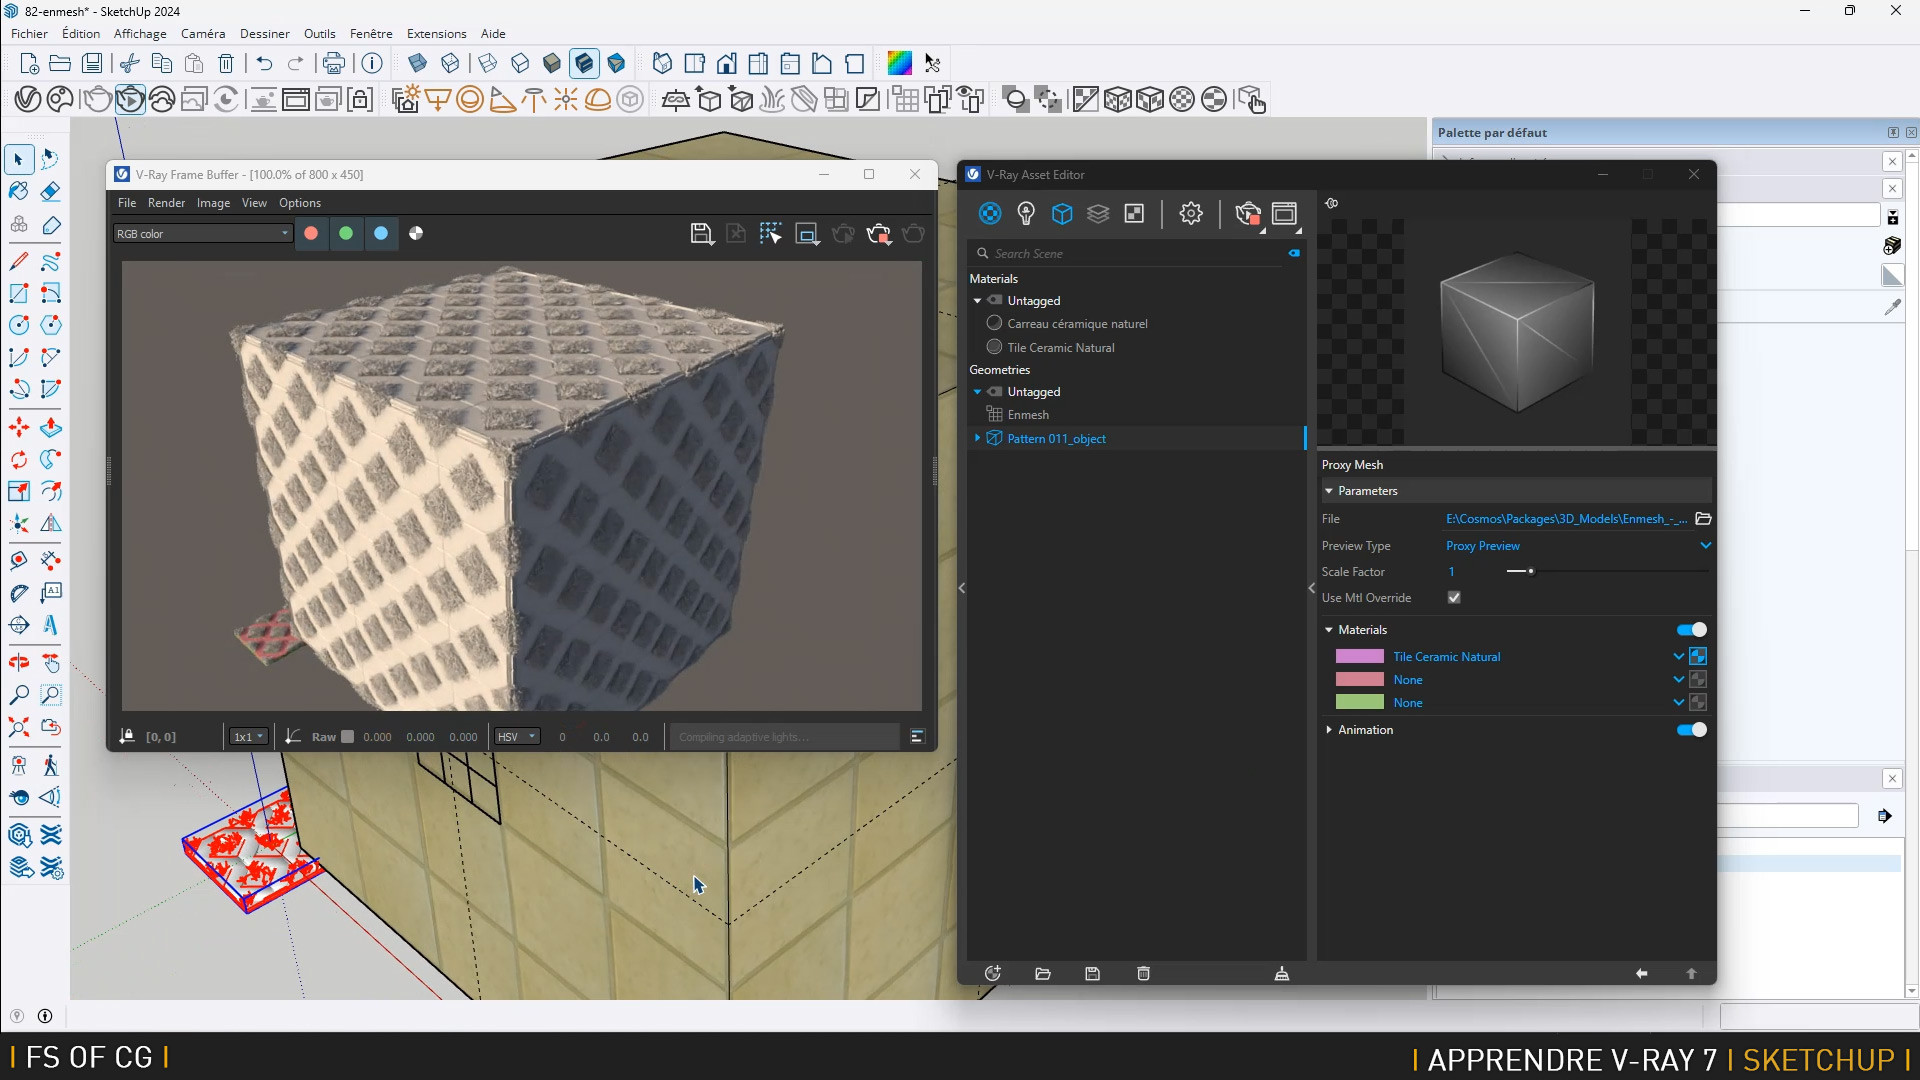This screenshot has width=1920, height=1080.
Task: Select the Lights tab in Asset Editor
Action: (1026, 213)
